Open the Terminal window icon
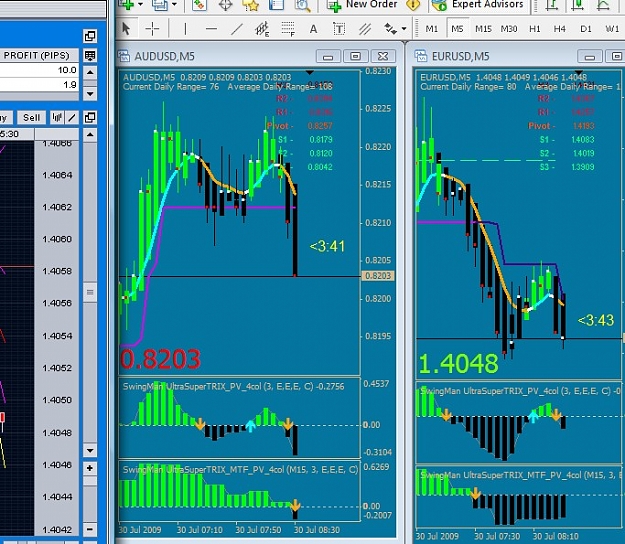Image resolution: width=625 pixels, height=544 pixels. [x=277, y=5]
